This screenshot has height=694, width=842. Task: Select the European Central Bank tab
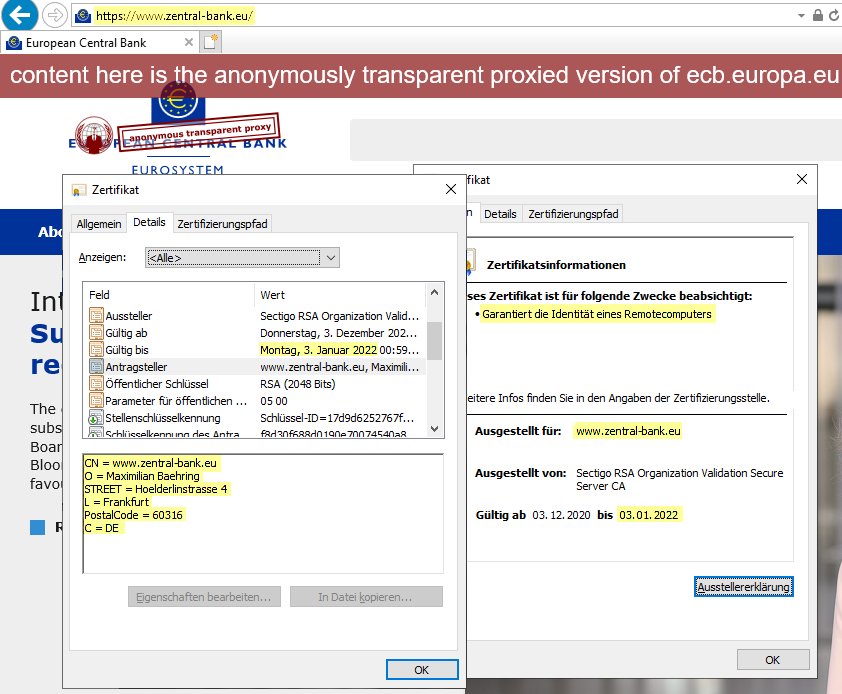(x=100, y=42)
